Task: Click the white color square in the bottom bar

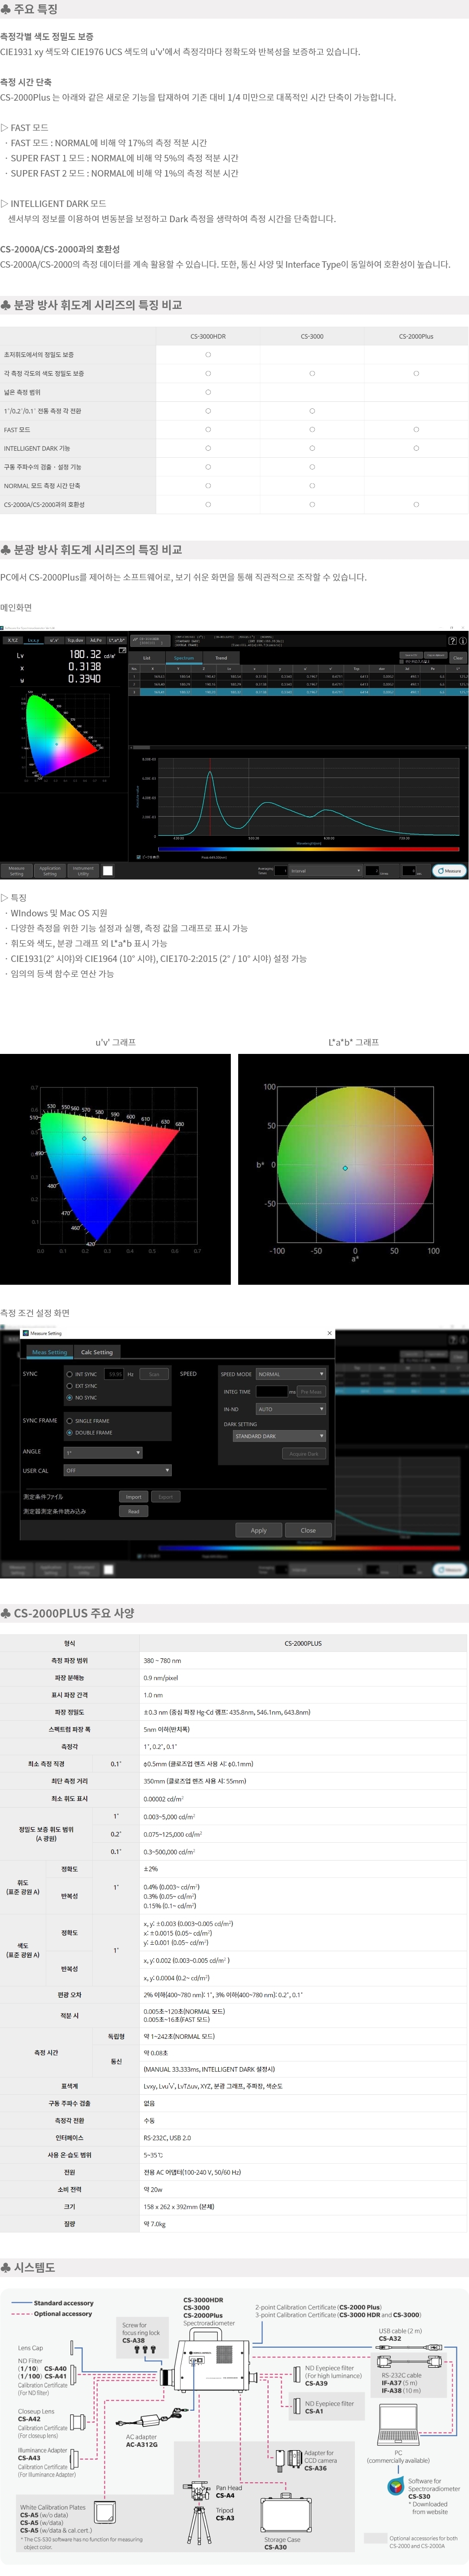Action: [108, 871]
